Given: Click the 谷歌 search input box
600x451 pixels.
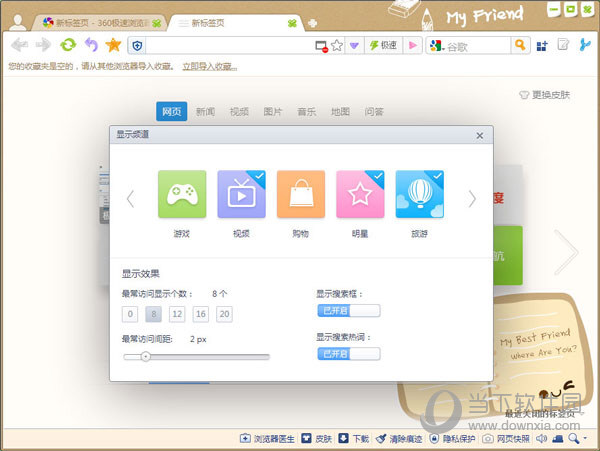Looking at the screenshot, I should (x=478, y=46).
